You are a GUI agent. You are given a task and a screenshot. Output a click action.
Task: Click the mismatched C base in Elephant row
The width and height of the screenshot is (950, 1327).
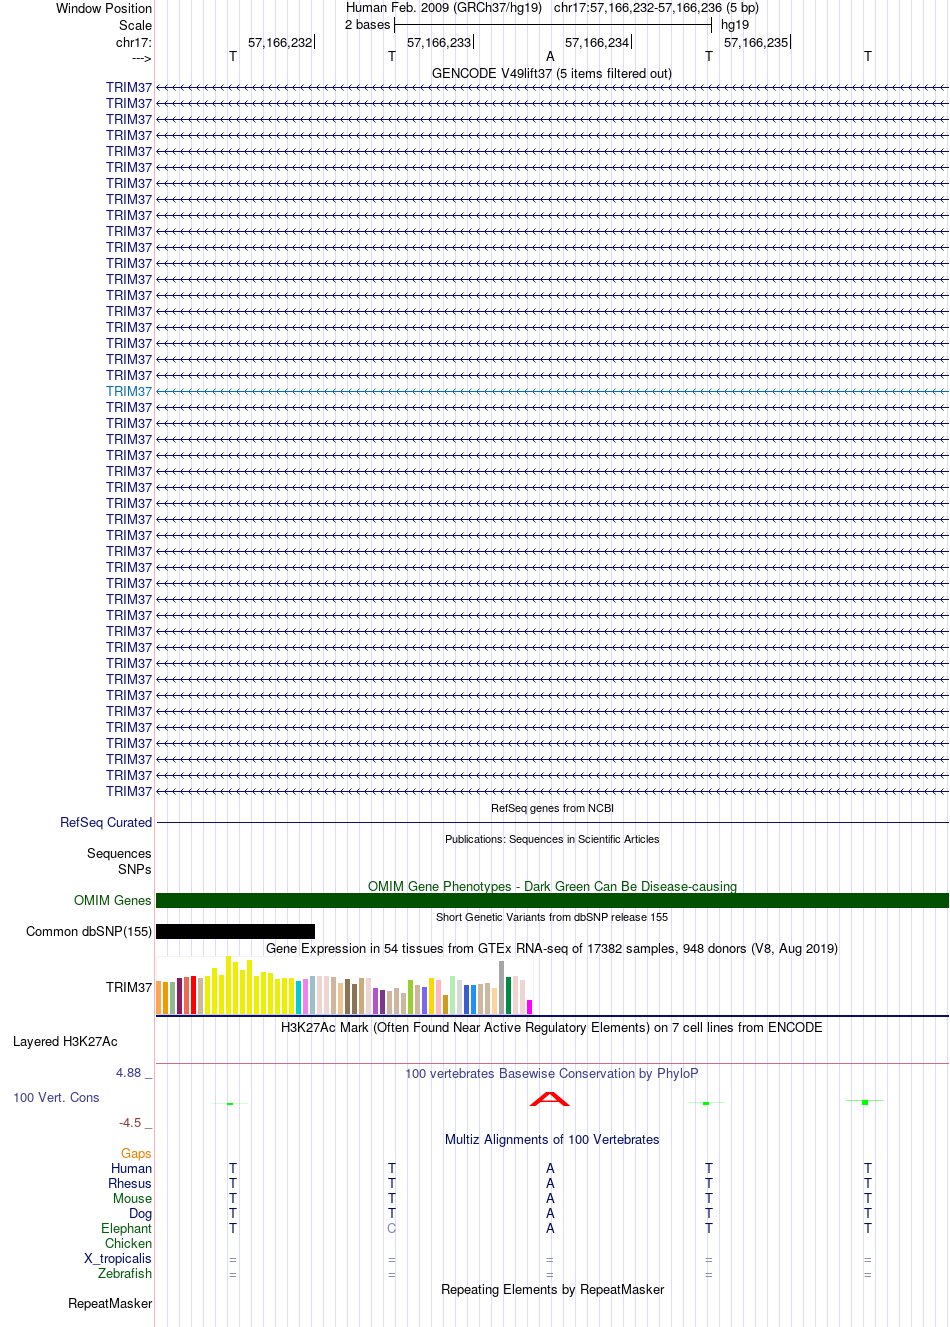[392, 1228]
